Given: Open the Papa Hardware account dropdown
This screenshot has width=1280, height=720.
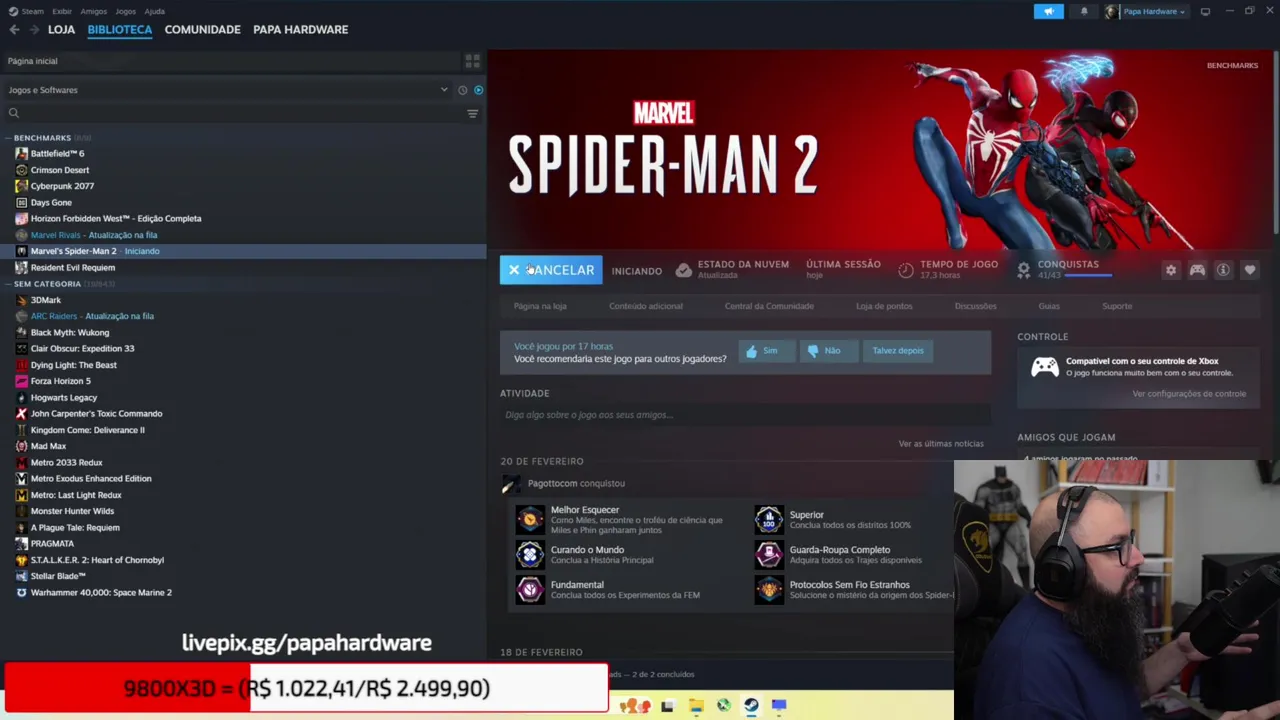Looking at the screenshot, I should pos(1146,11).
